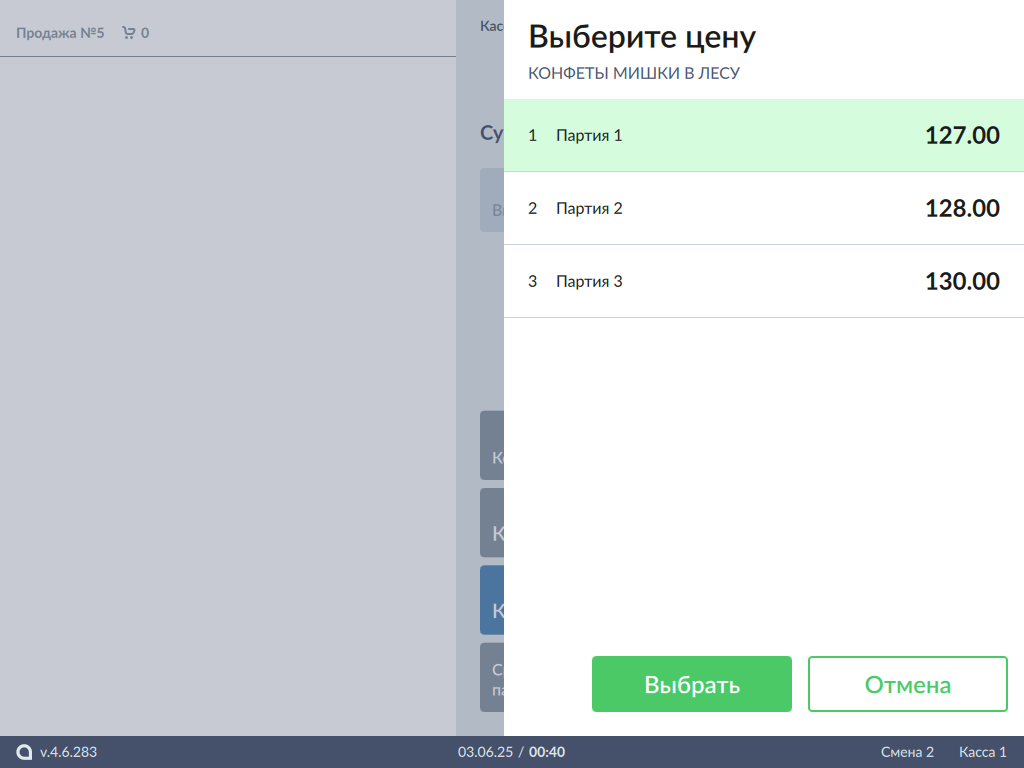
Task: Click the app logo icon in status bar
Action: coord(25,752)
